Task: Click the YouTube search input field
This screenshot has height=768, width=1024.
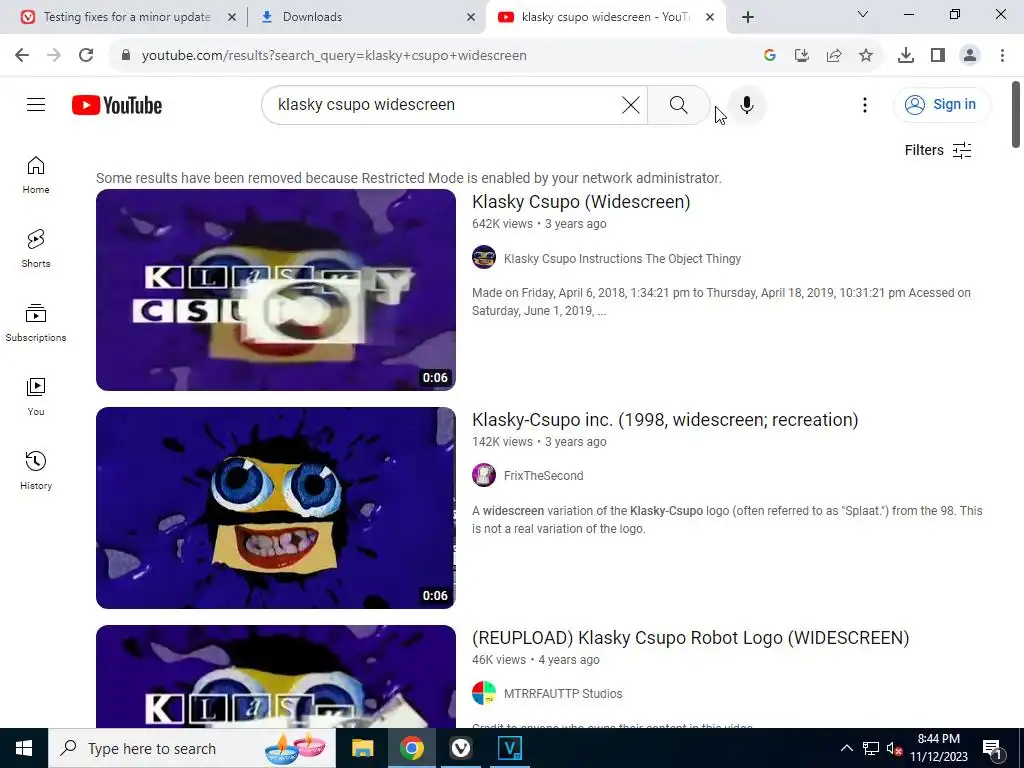Action: click(444, 104)
